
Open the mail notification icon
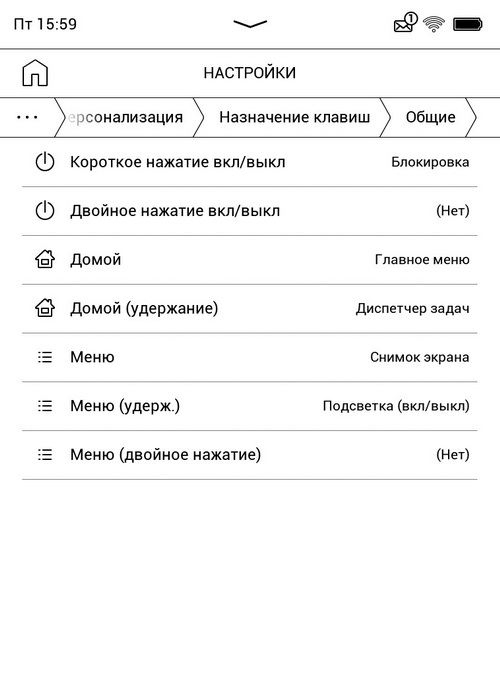[x=405, y=23]
